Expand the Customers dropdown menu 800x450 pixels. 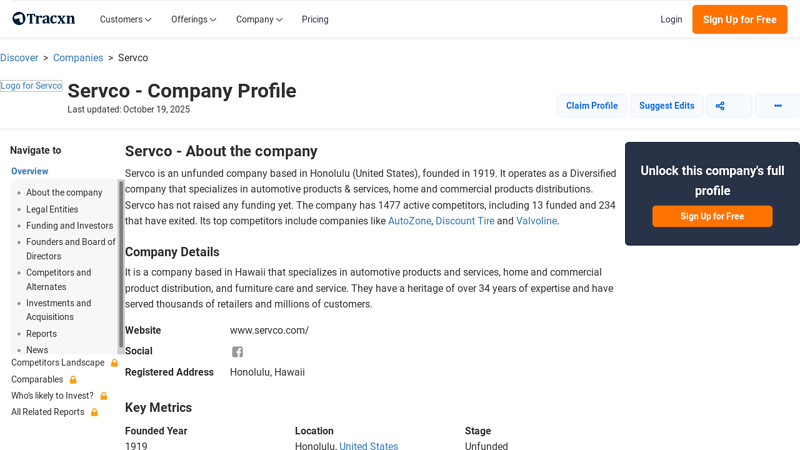[125, 19]
